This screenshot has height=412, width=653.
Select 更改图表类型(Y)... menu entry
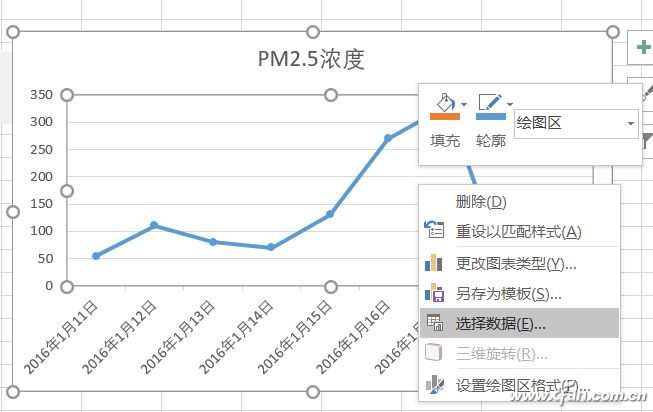pos(516,263)
